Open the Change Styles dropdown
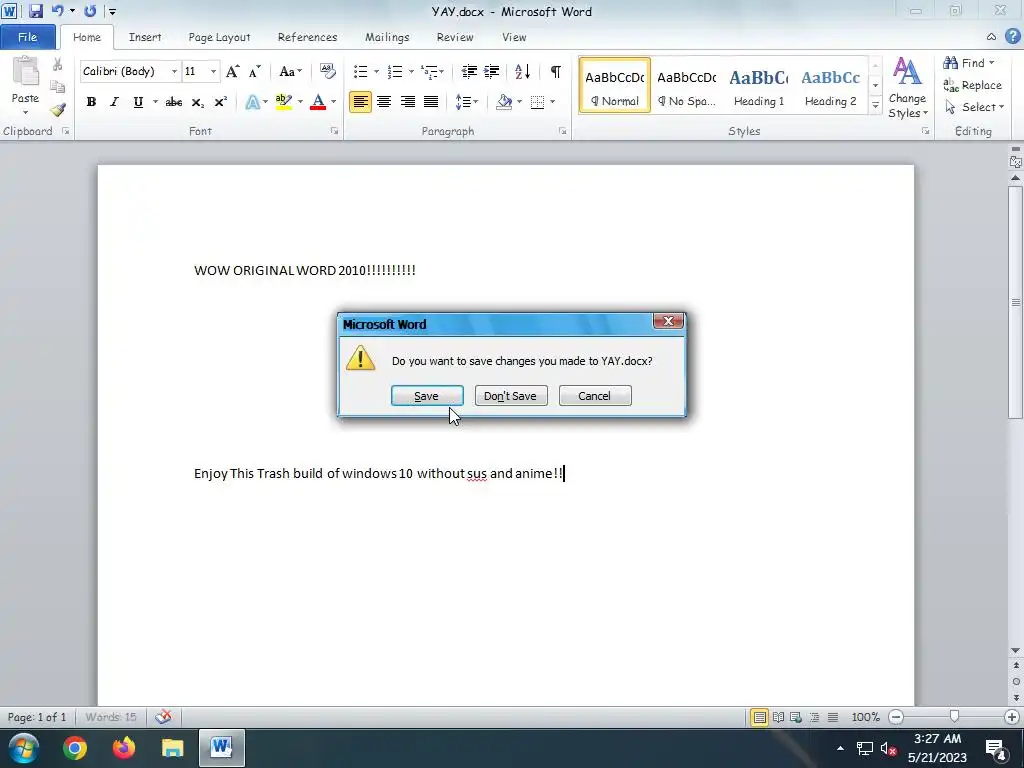 point(907,87)
